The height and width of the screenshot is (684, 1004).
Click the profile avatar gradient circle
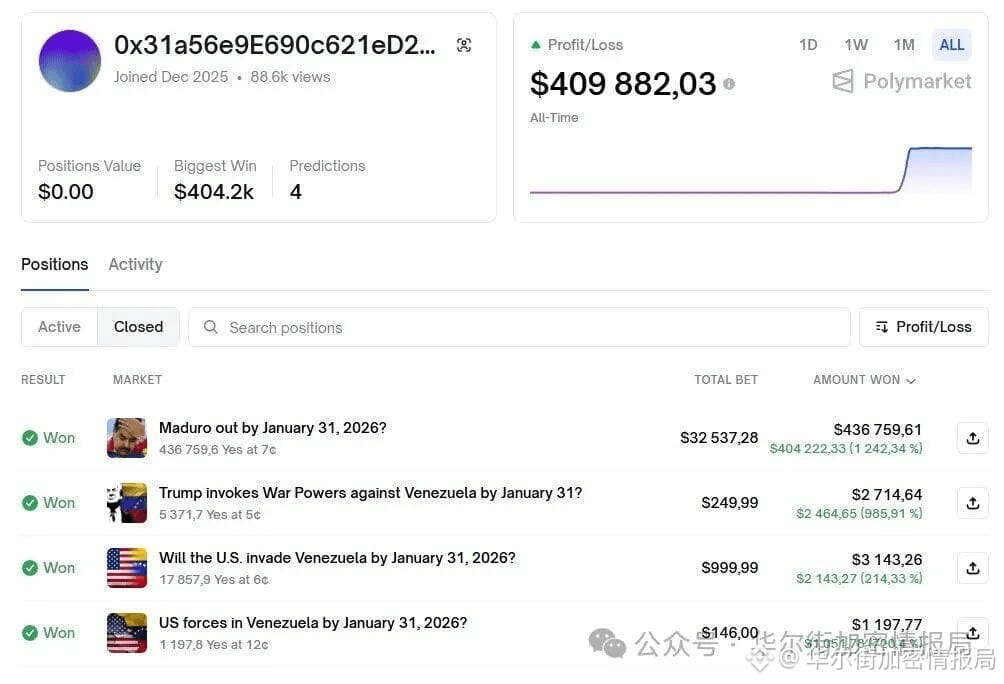pos(70,61)
